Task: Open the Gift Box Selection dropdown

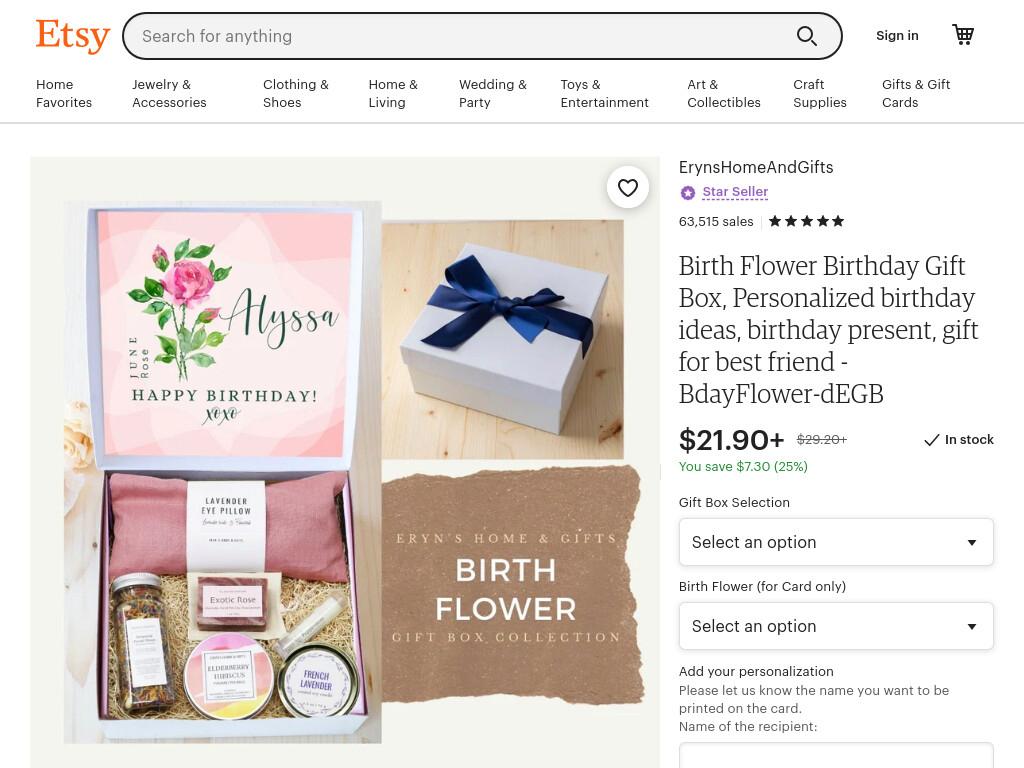Action: tap(836, 542)
